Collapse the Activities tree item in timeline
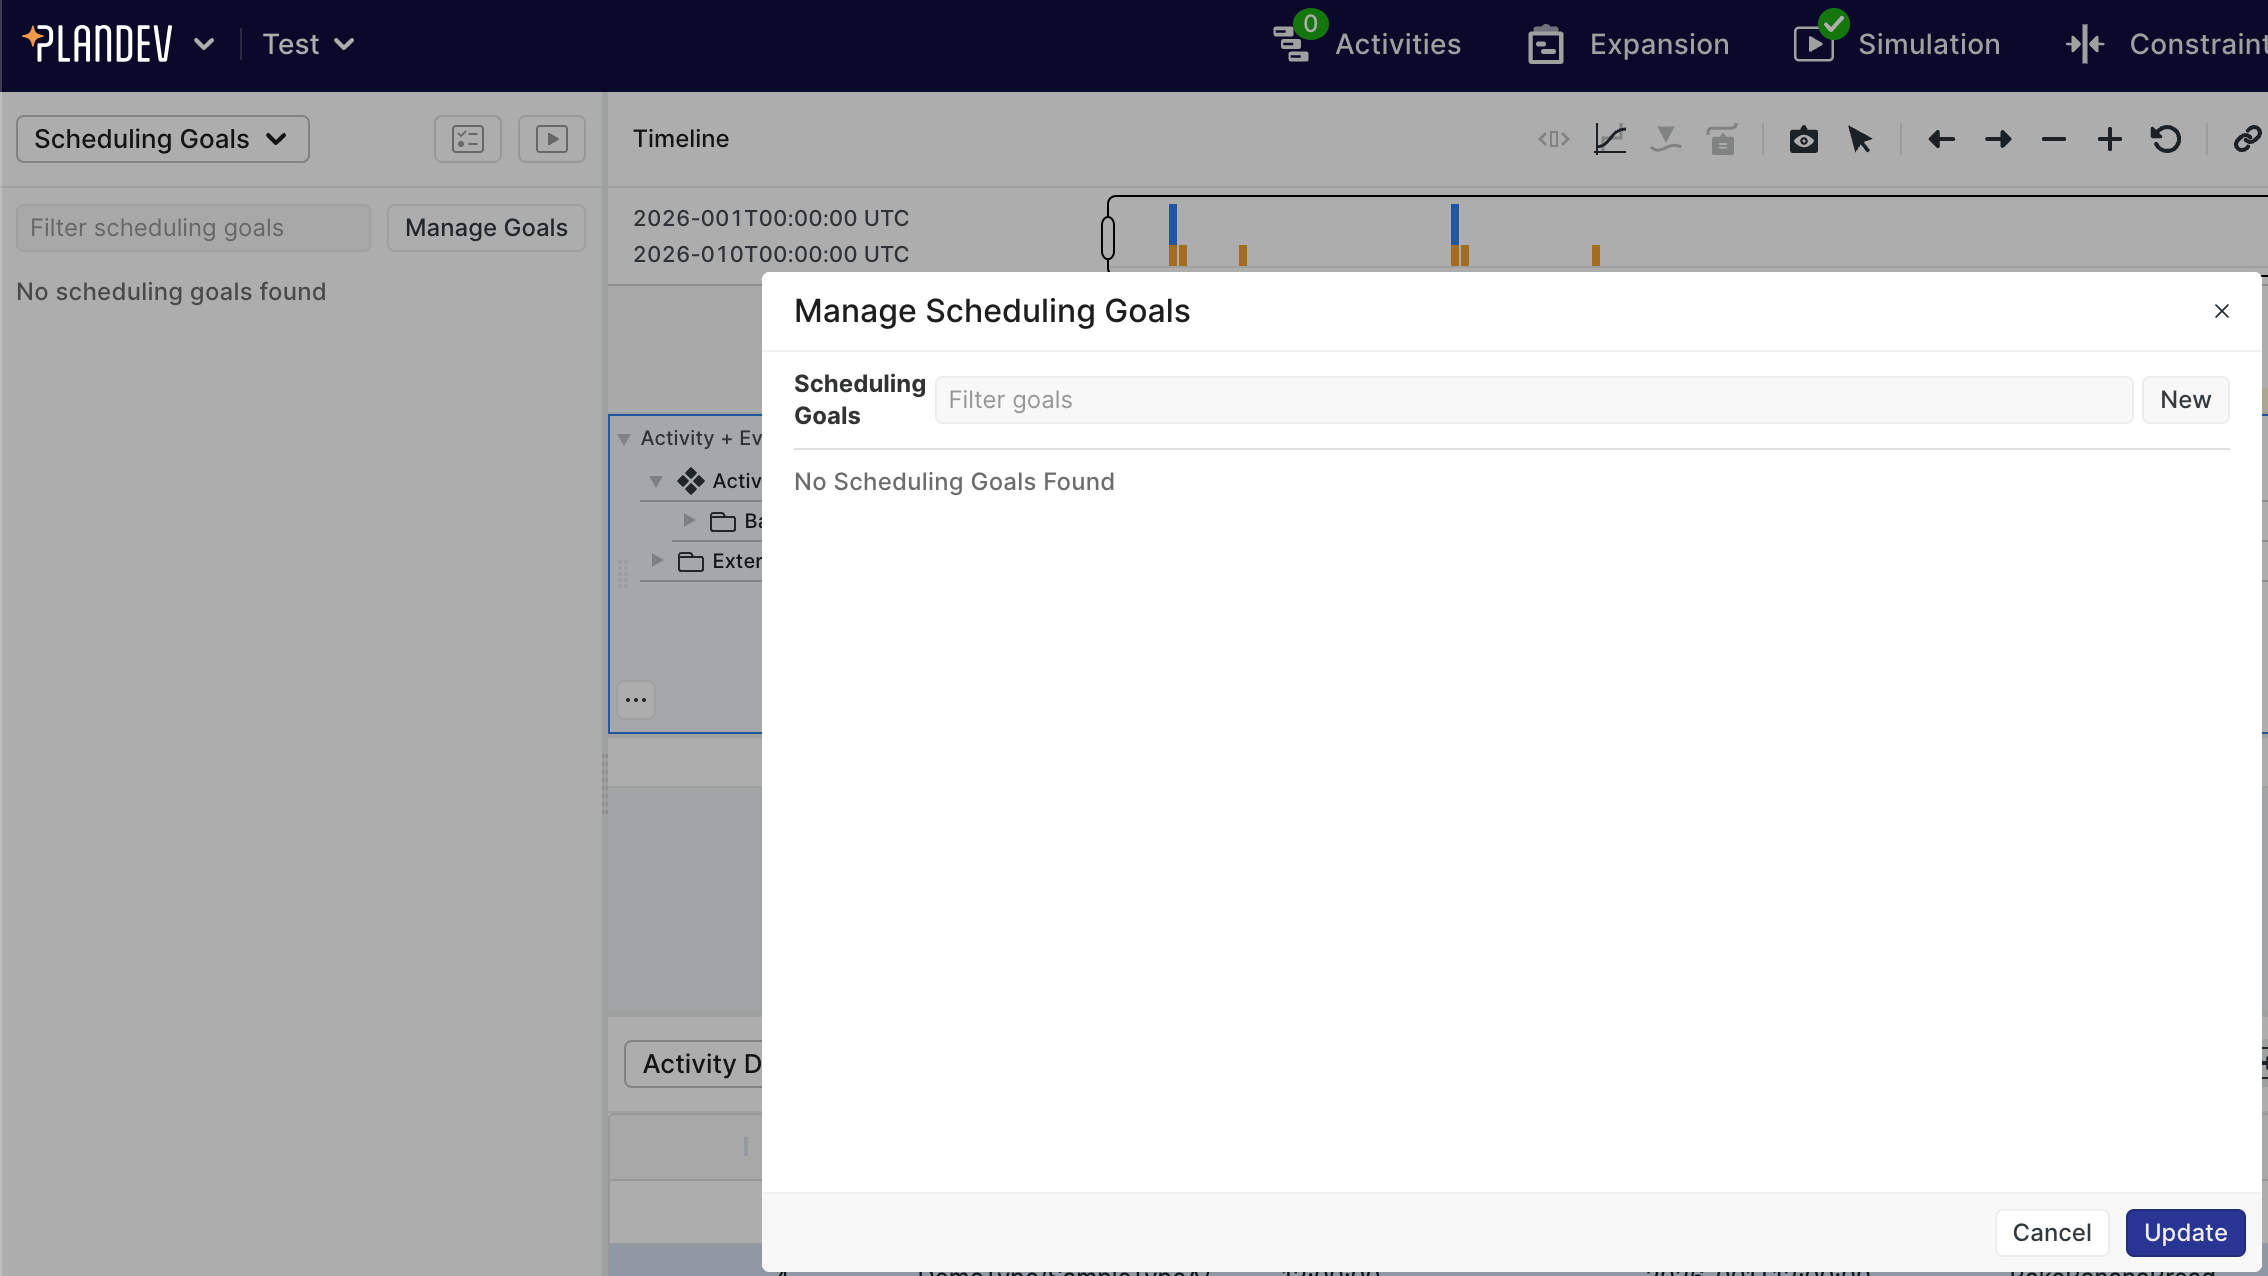The width and height of the screenshot is (2268, 1276). point(656,480)
